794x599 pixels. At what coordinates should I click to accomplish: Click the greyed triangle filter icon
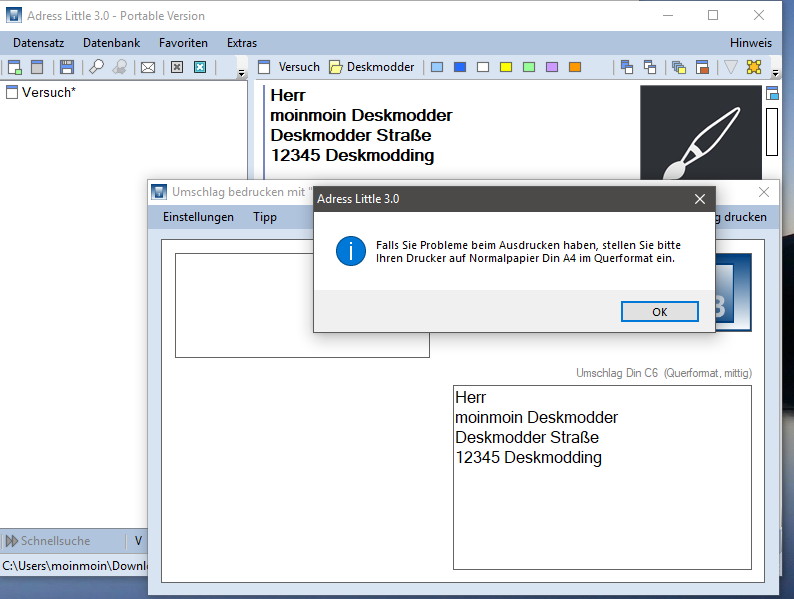(x=730, y=67)
